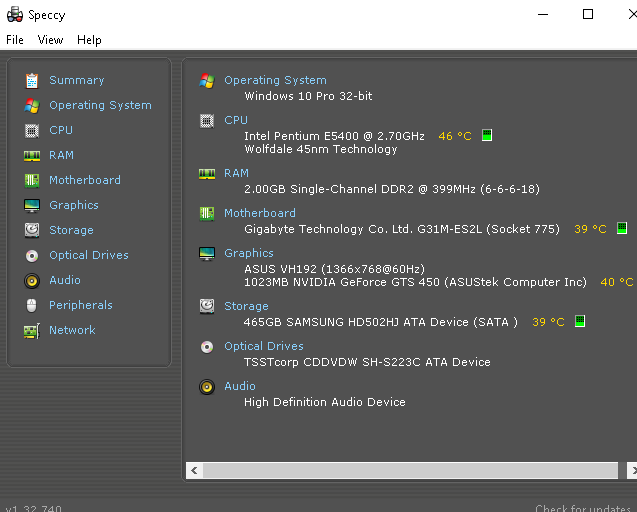Click the Audio speaker icon in sidebar

32,281
